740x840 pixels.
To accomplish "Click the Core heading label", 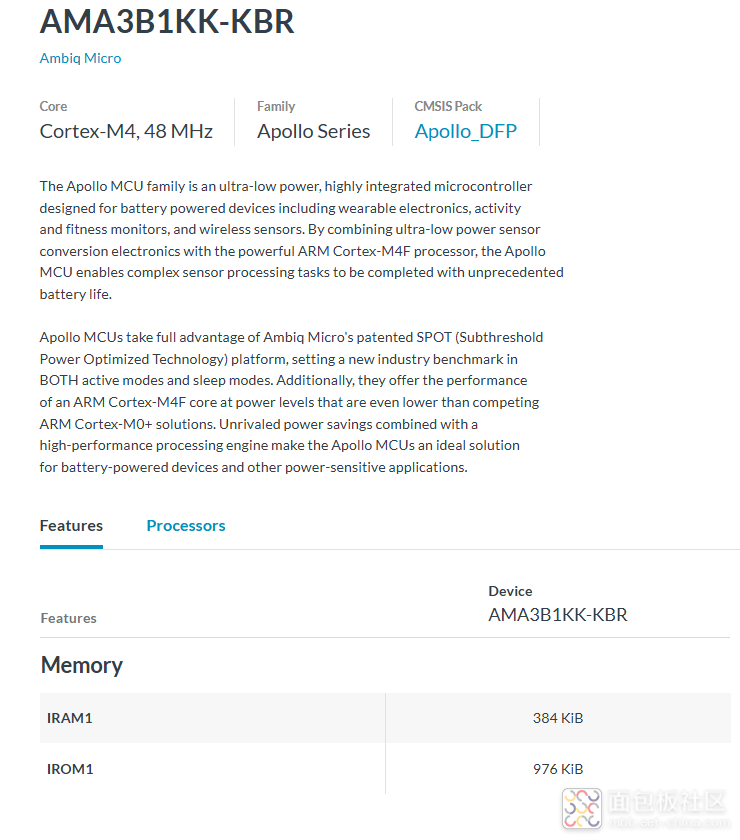I will pos(53,106).
